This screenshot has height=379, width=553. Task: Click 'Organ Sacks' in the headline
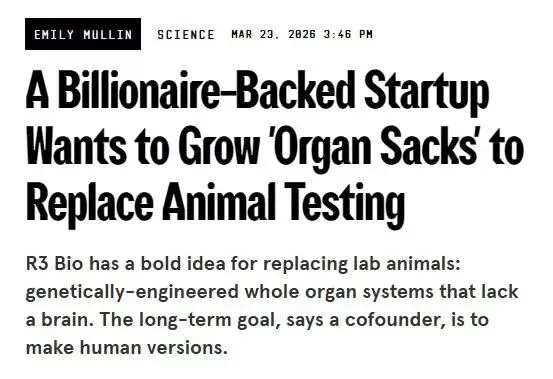[375, 147]
